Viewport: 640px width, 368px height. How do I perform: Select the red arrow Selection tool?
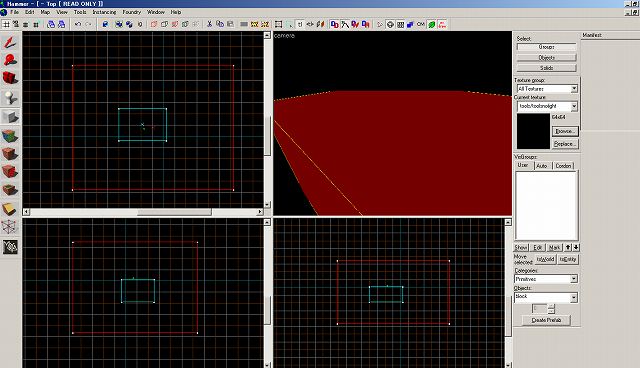10,42
